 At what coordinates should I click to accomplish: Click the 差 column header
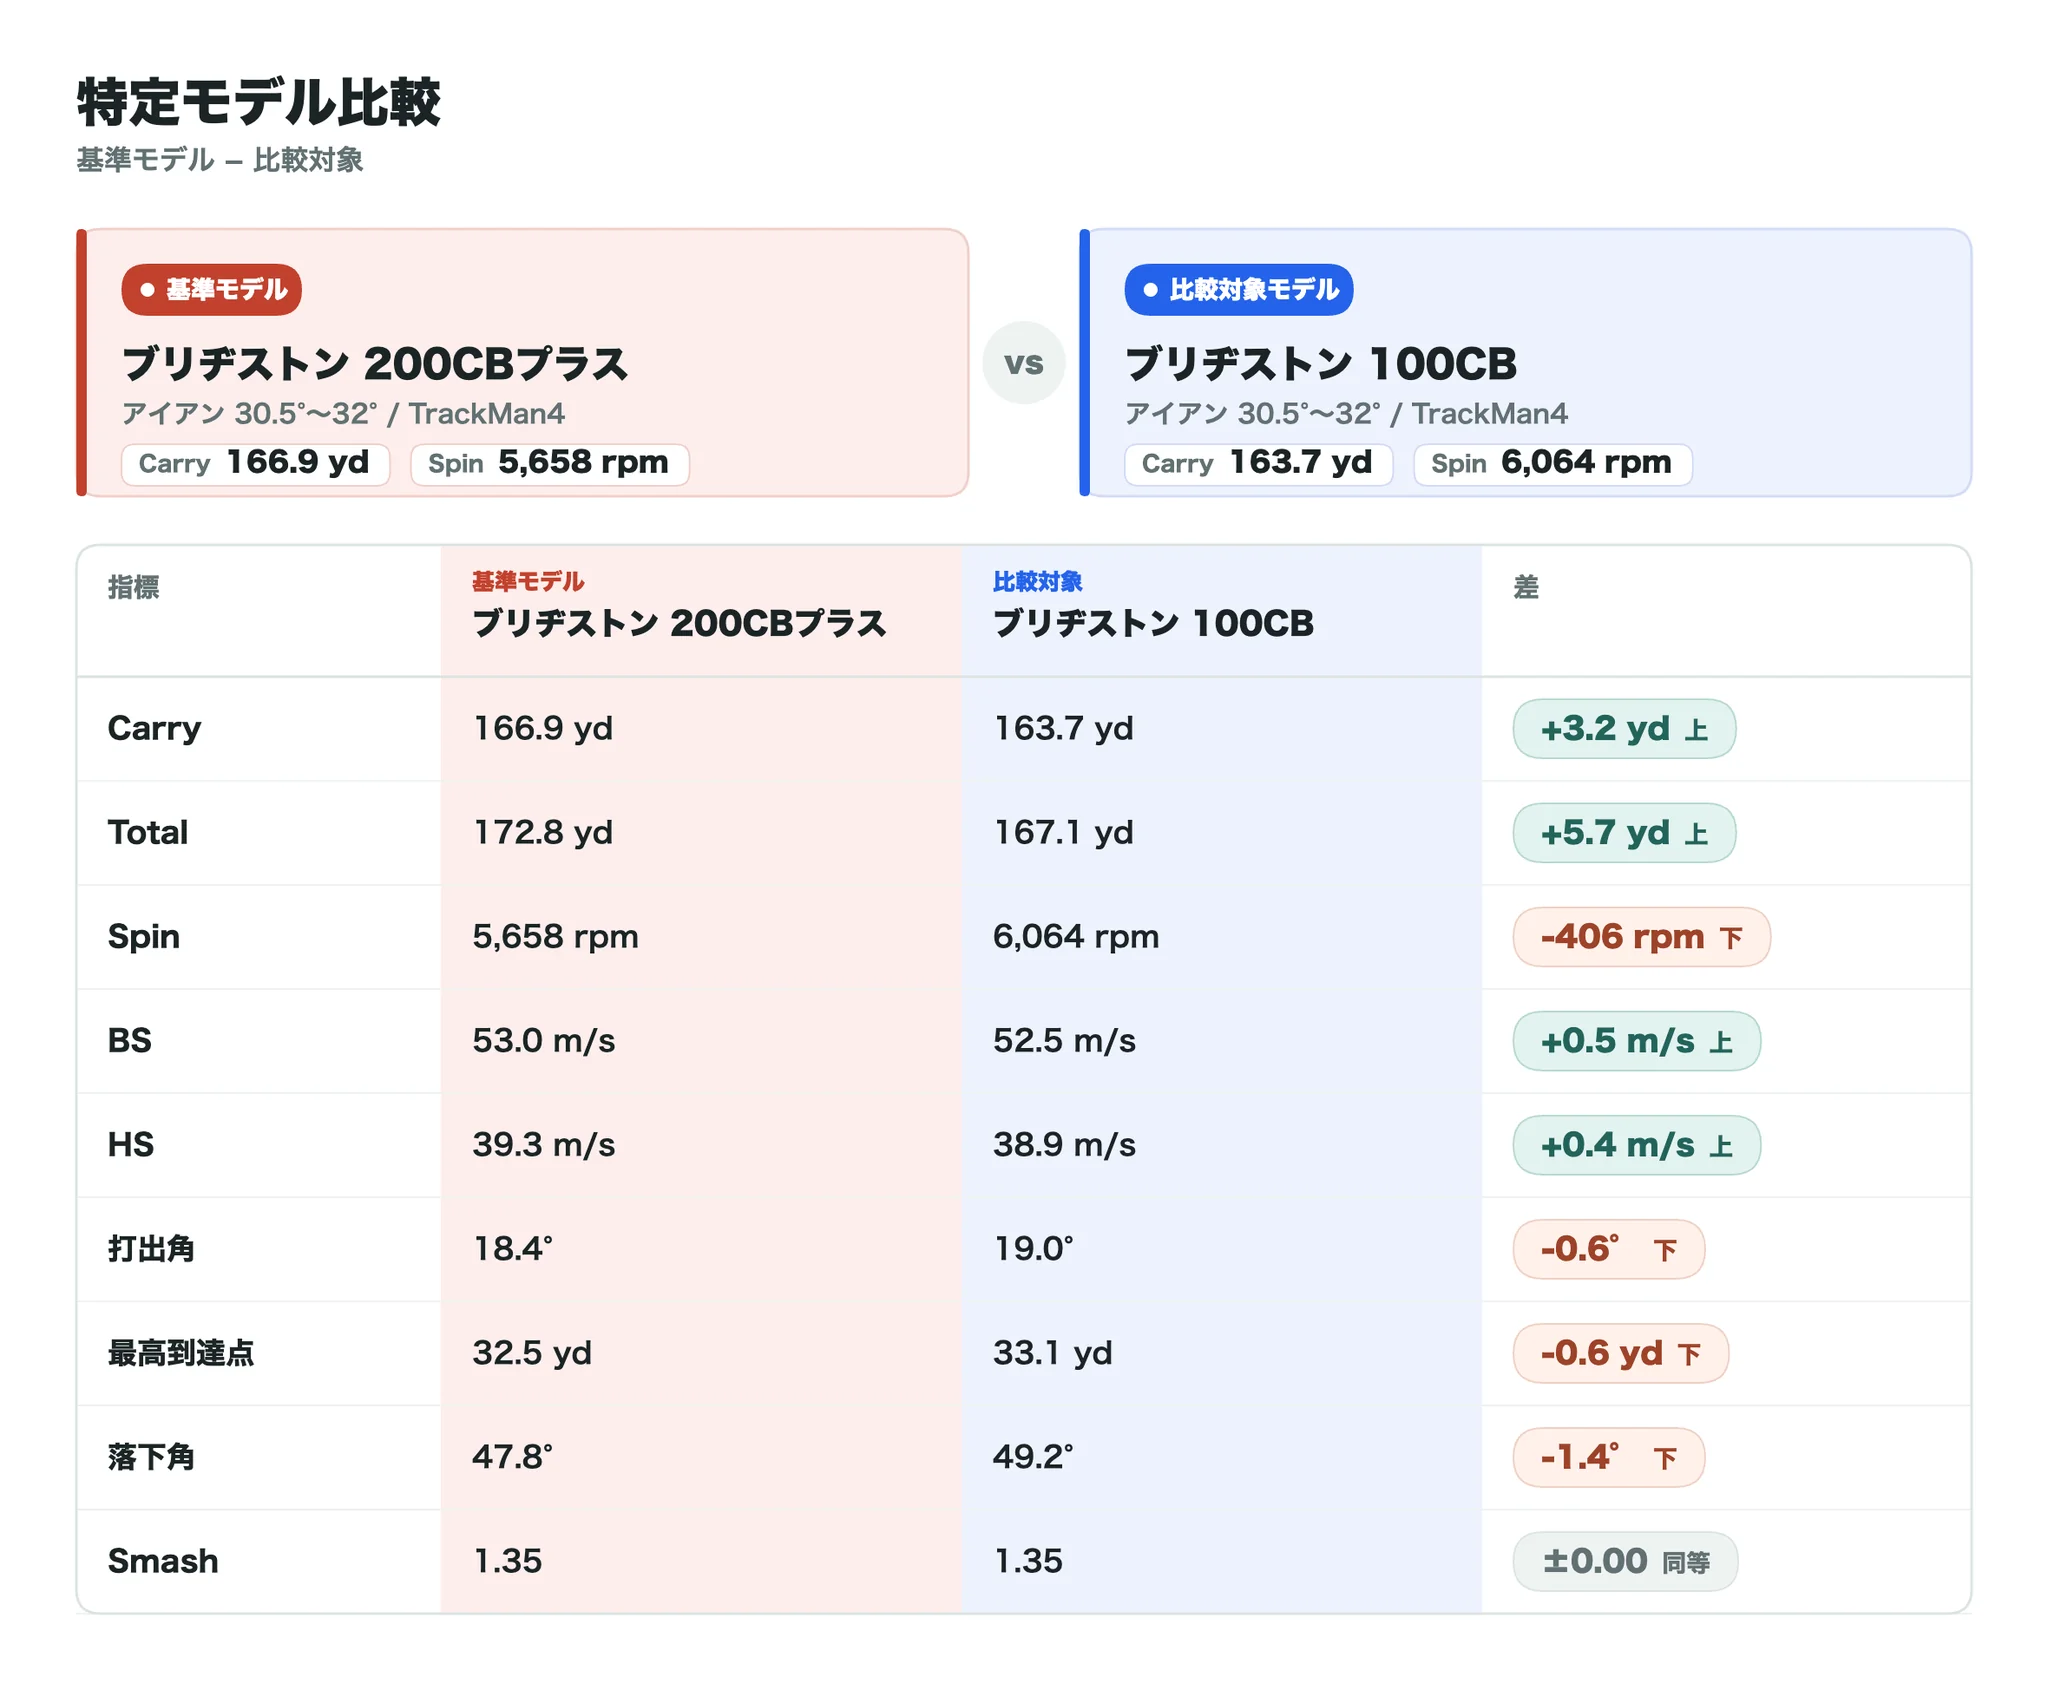(x=1526, y=587)
